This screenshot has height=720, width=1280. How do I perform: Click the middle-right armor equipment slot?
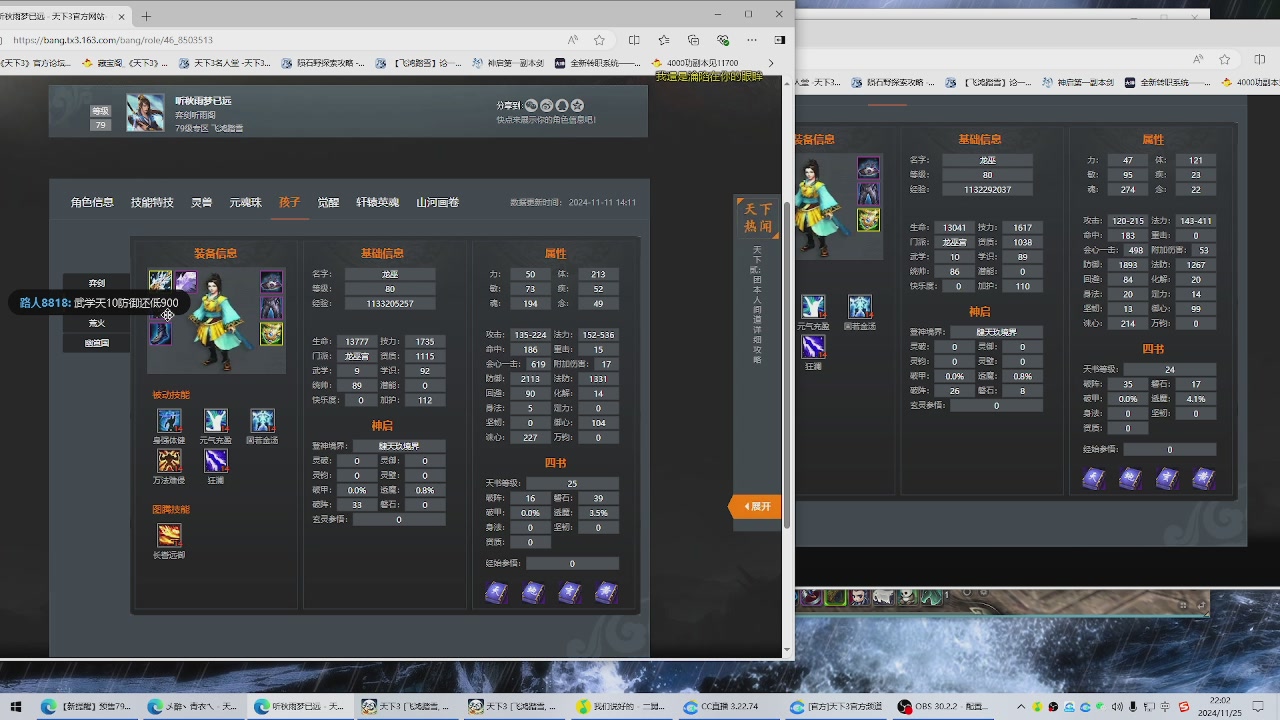(272, 307)
